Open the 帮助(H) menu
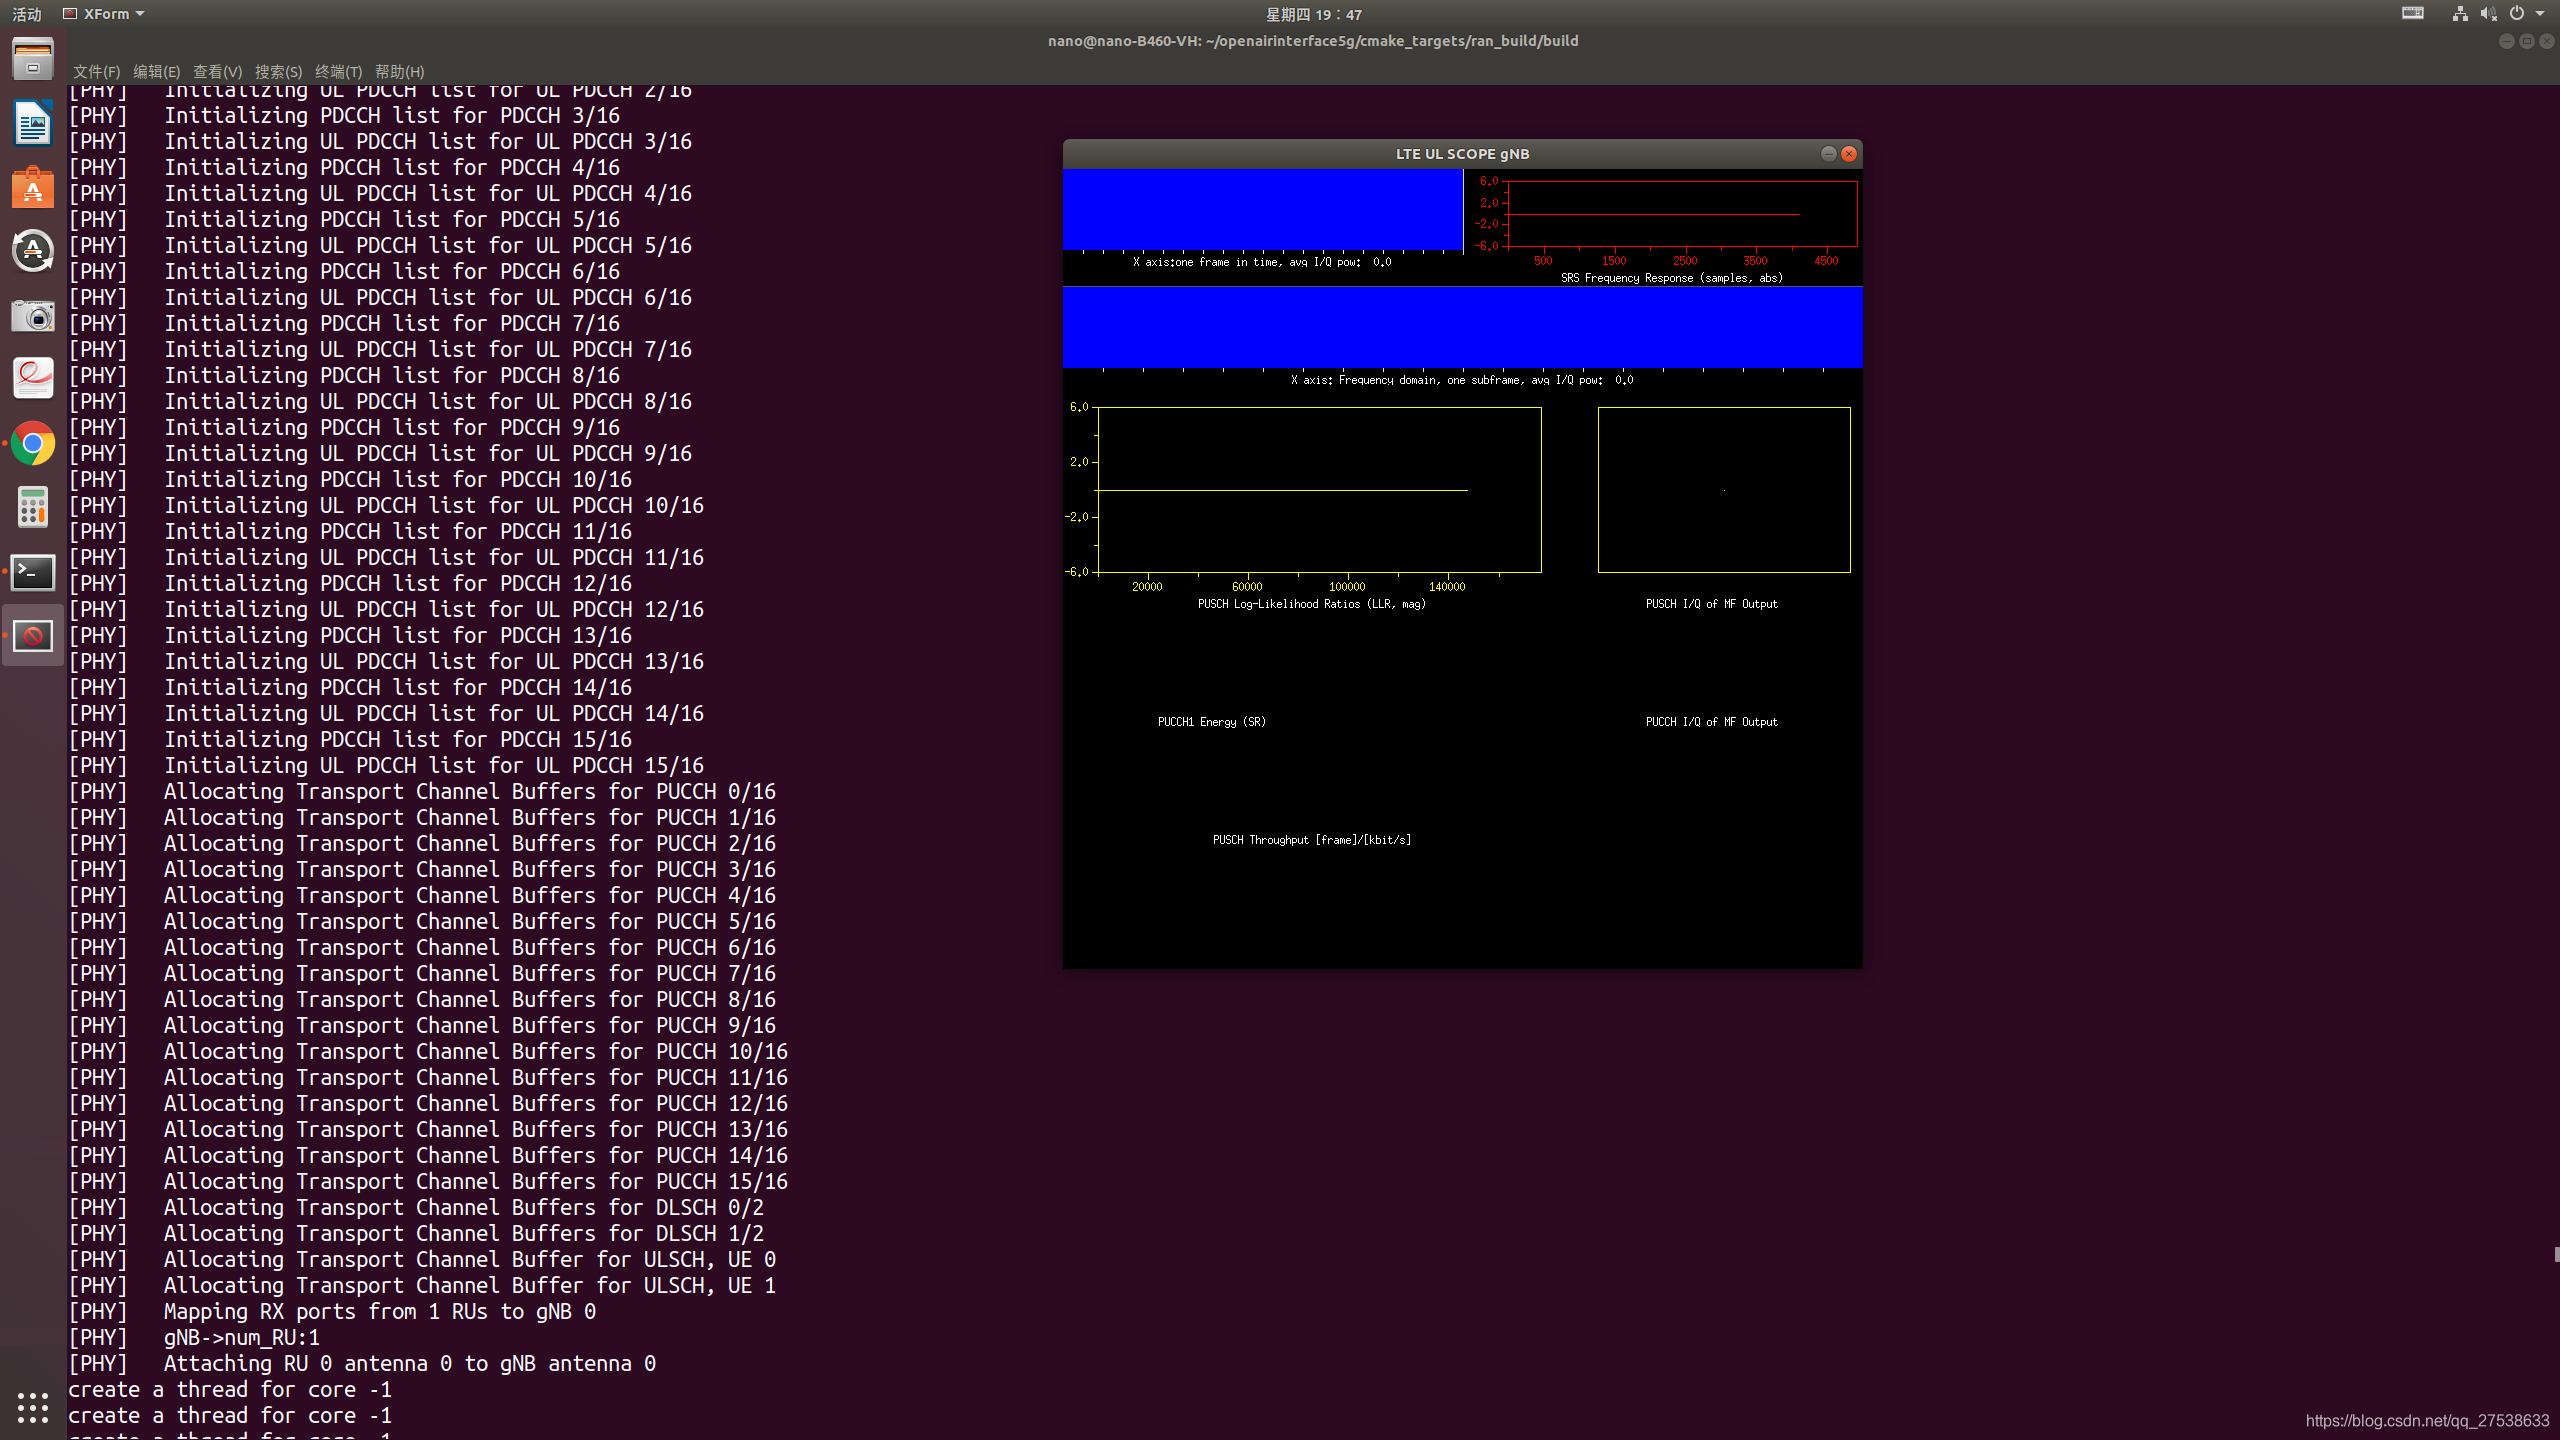The width and height of the screenshot is (2560, 1440). coord(399,72)
